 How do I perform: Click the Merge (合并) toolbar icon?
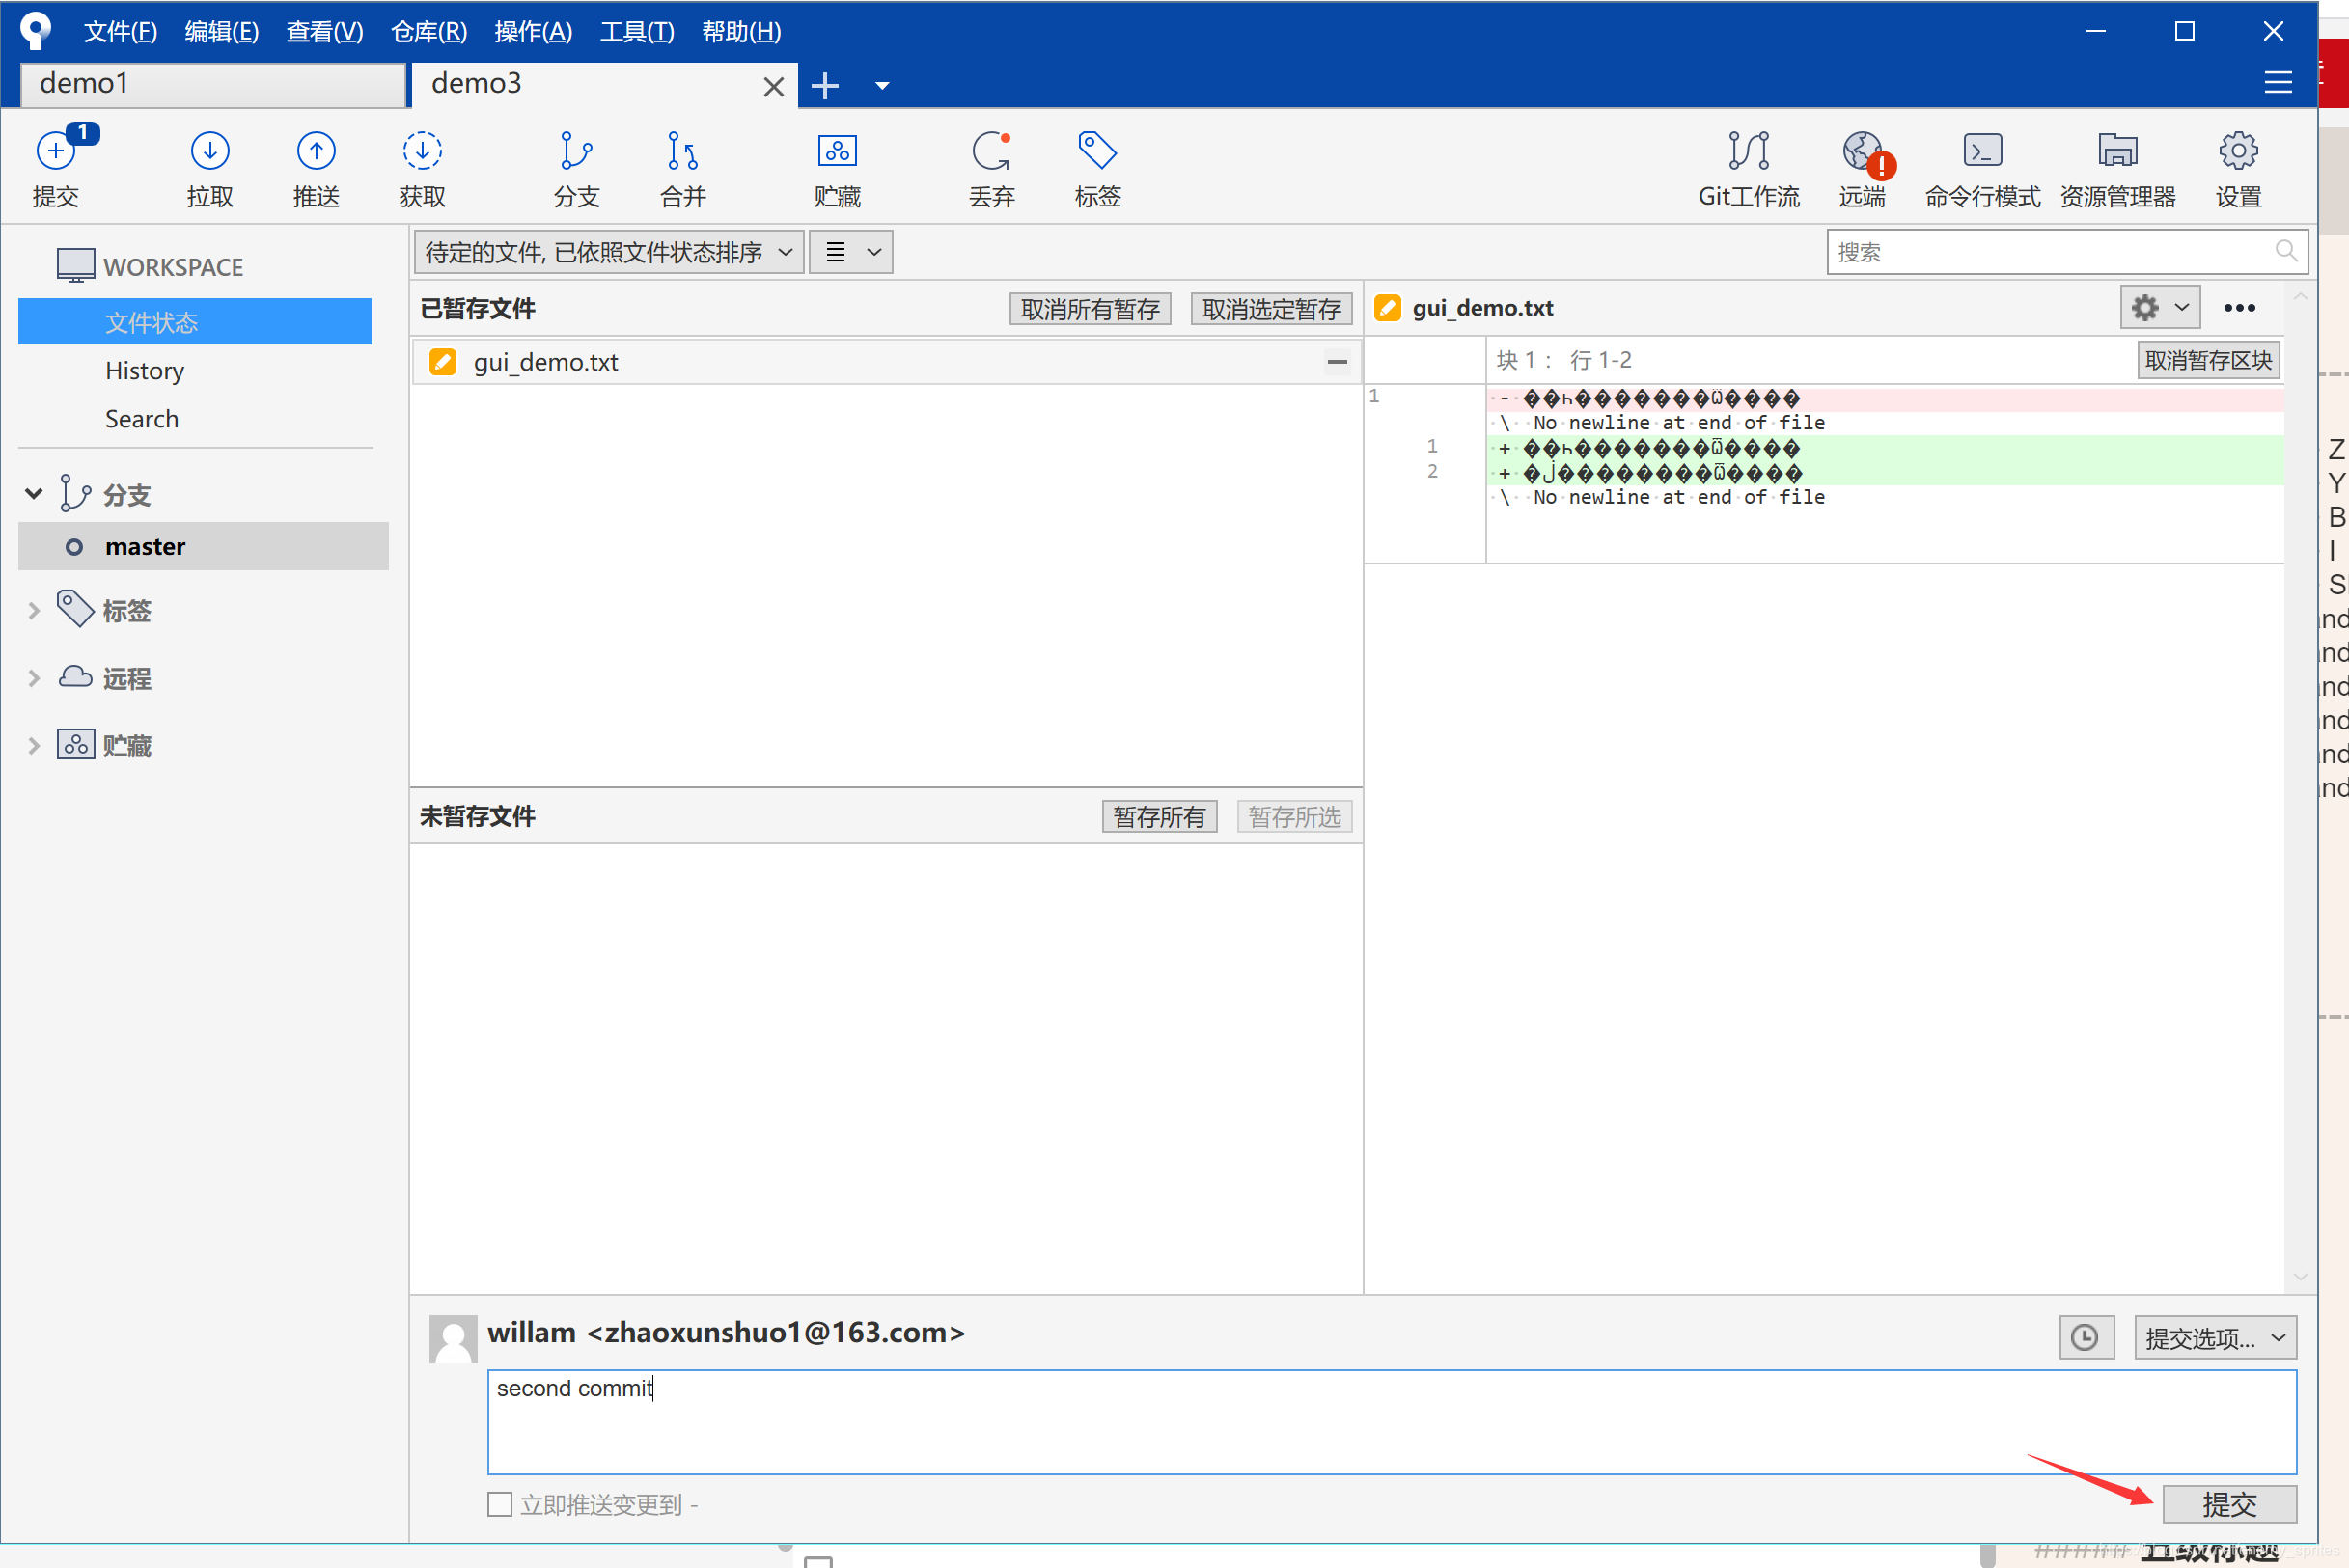(x=683, y=152)
